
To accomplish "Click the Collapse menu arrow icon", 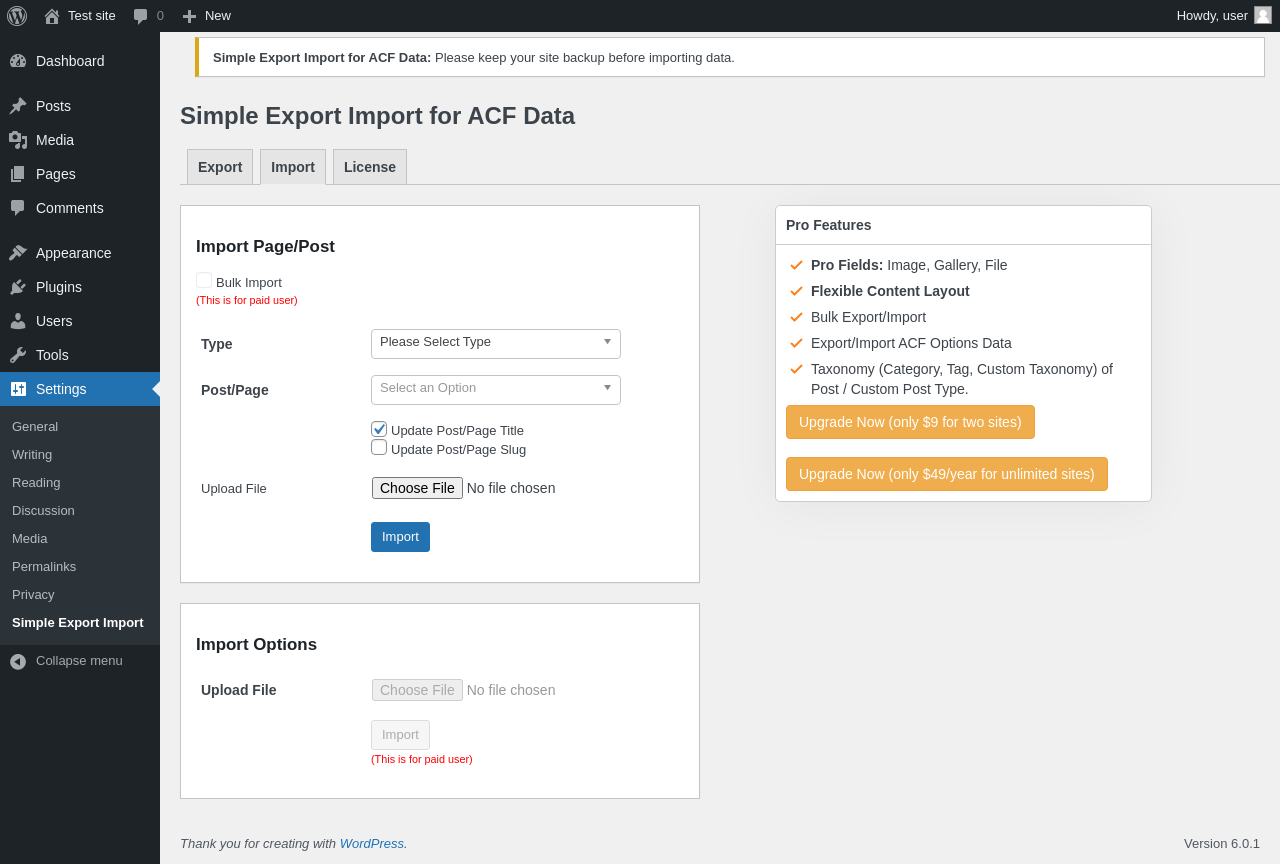I will click(x=18, y=661).
